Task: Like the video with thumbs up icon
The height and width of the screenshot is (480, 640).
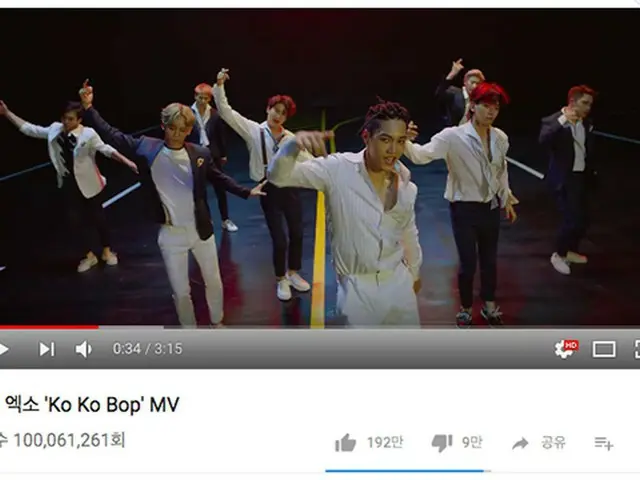Action: tap(345, 443)
